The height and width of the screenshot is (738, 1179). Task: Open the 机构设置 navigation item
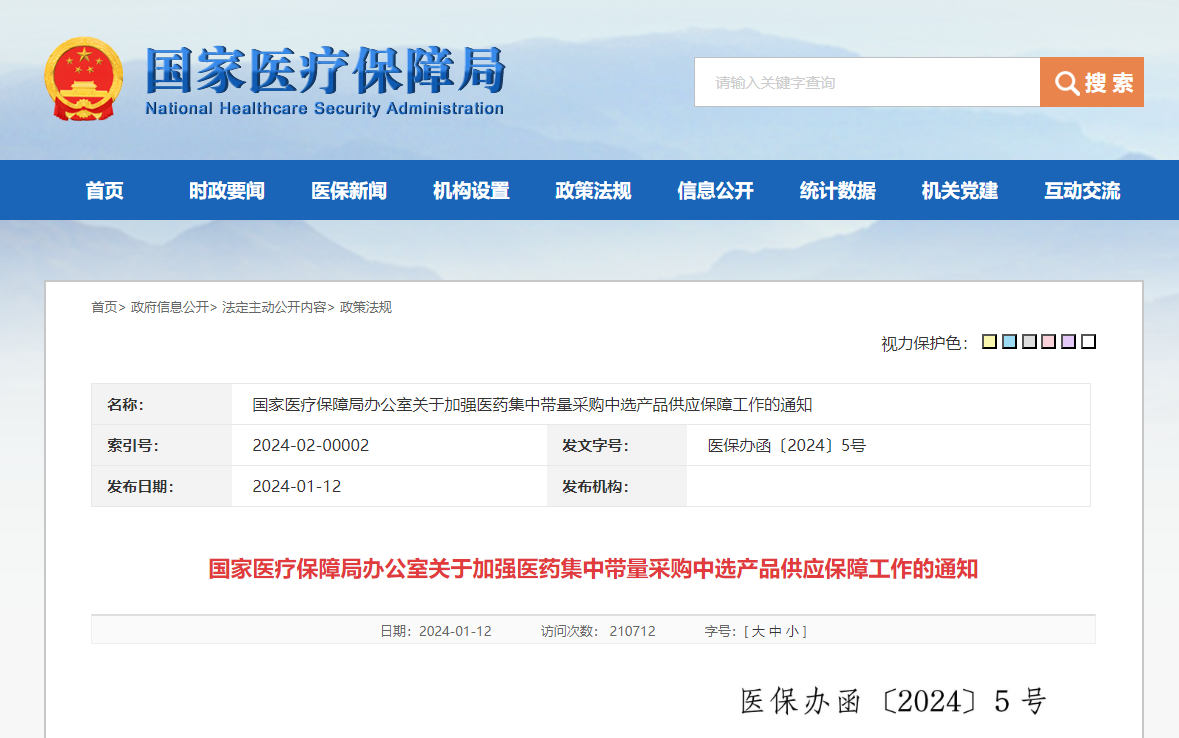click(471, 190)
